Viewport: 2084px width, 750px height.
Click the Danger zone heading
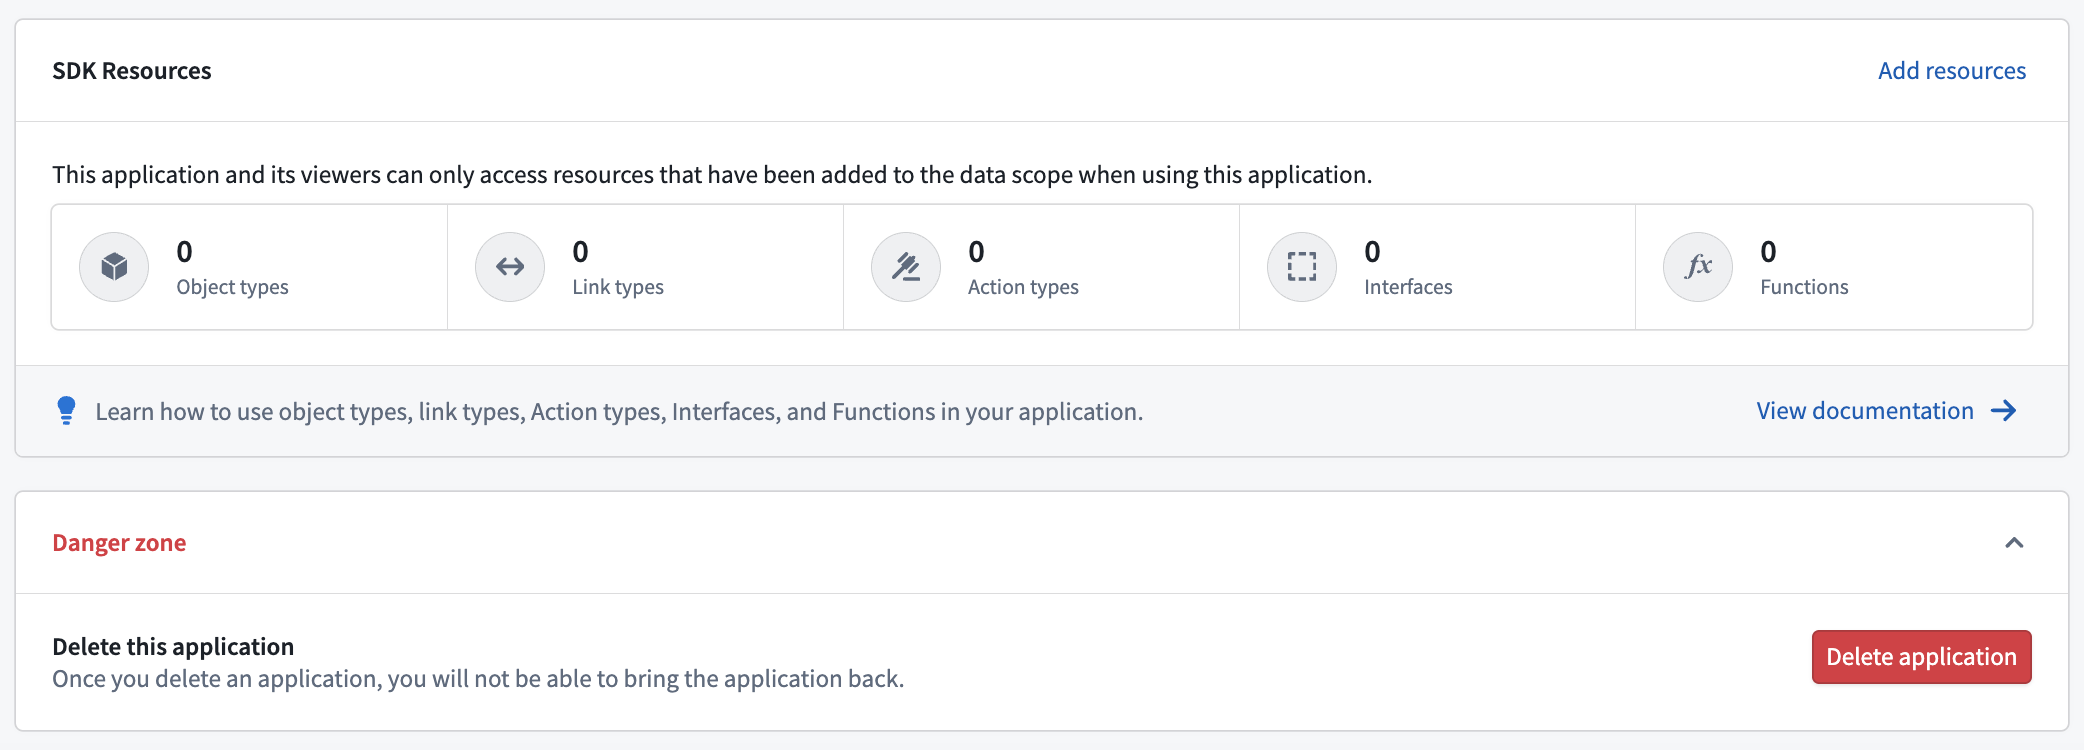coord(119,543)
